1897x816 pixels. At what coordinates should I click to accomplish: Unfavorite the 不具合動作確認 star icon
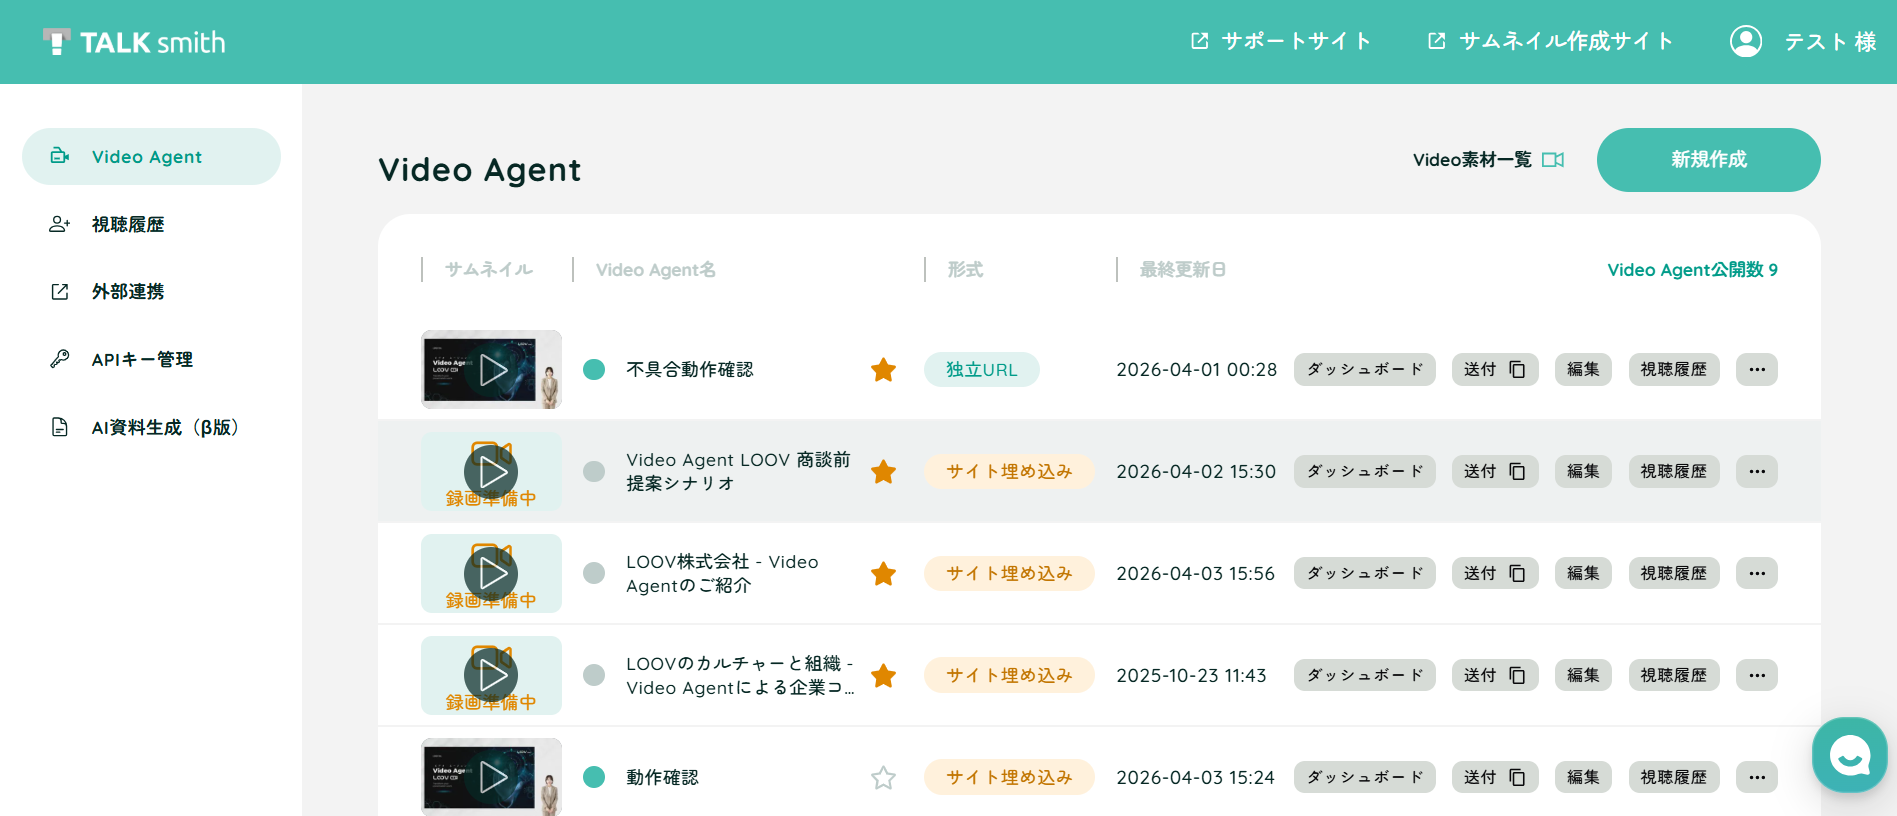click(883, 370)
